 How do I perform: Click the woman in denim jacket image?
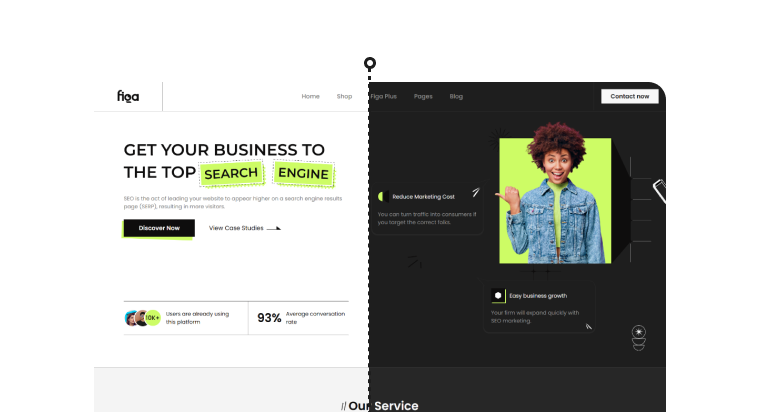[555, 200]
